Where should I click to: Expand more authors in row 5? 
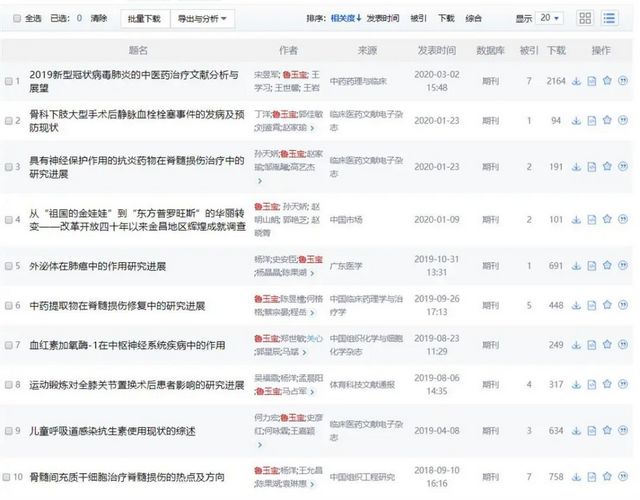(312, 273)
